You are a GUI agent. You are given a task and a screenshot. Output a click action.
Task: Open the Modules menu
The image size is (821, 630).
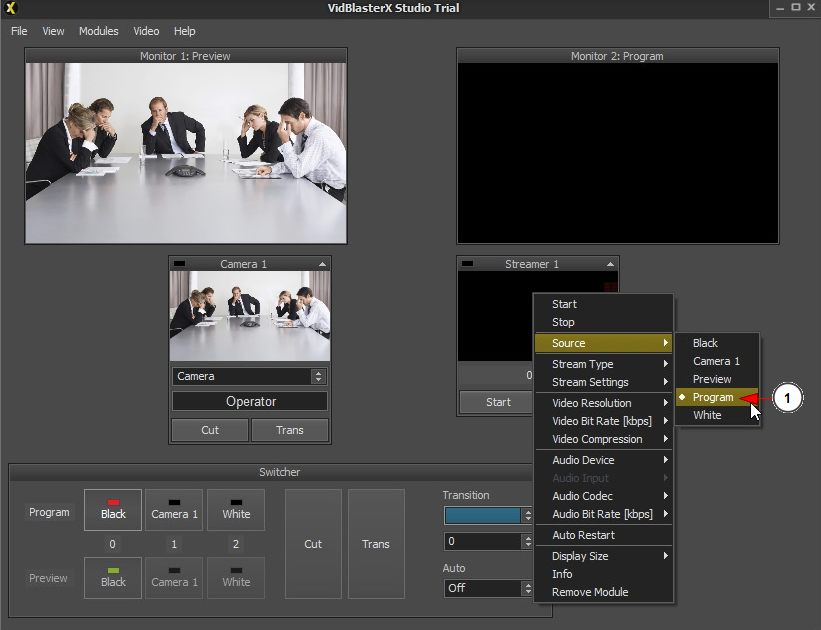coord(98,31)
